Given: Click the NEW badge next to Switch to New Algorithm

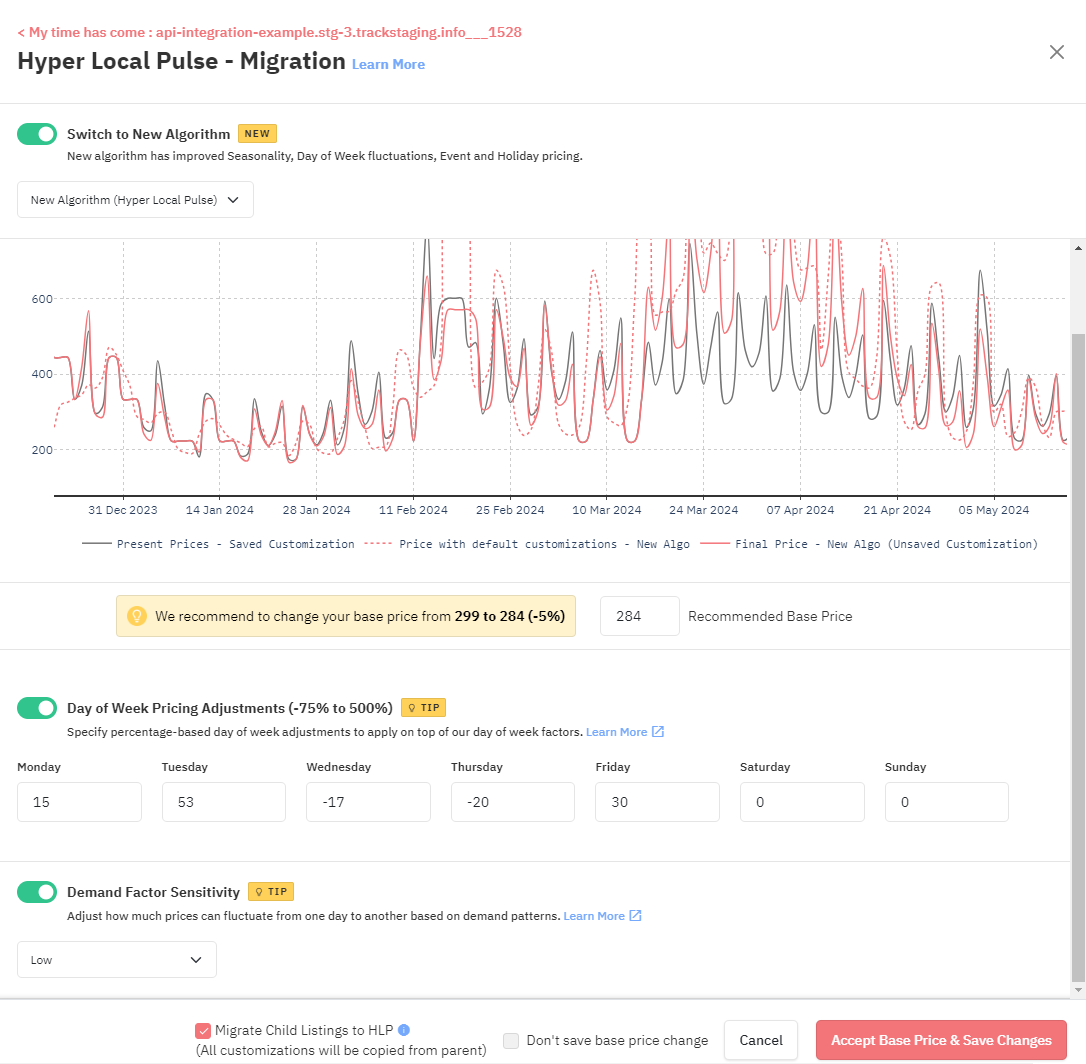Looking at the screenshot, I should pos(257,132).
